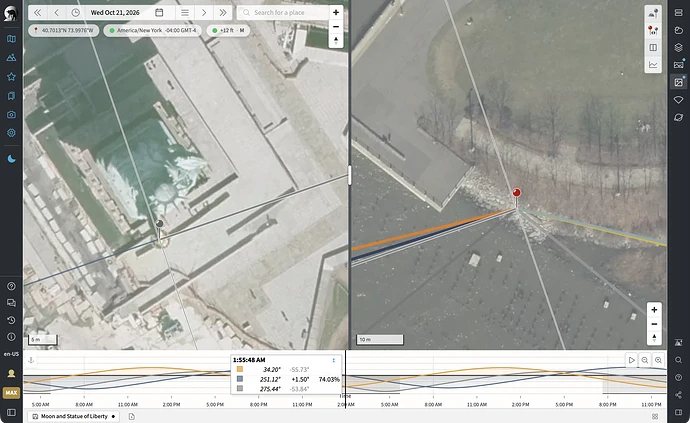This screenshot has height=423, width=690.
Task: Open the map view in sidebar
Action: [11, 39]
